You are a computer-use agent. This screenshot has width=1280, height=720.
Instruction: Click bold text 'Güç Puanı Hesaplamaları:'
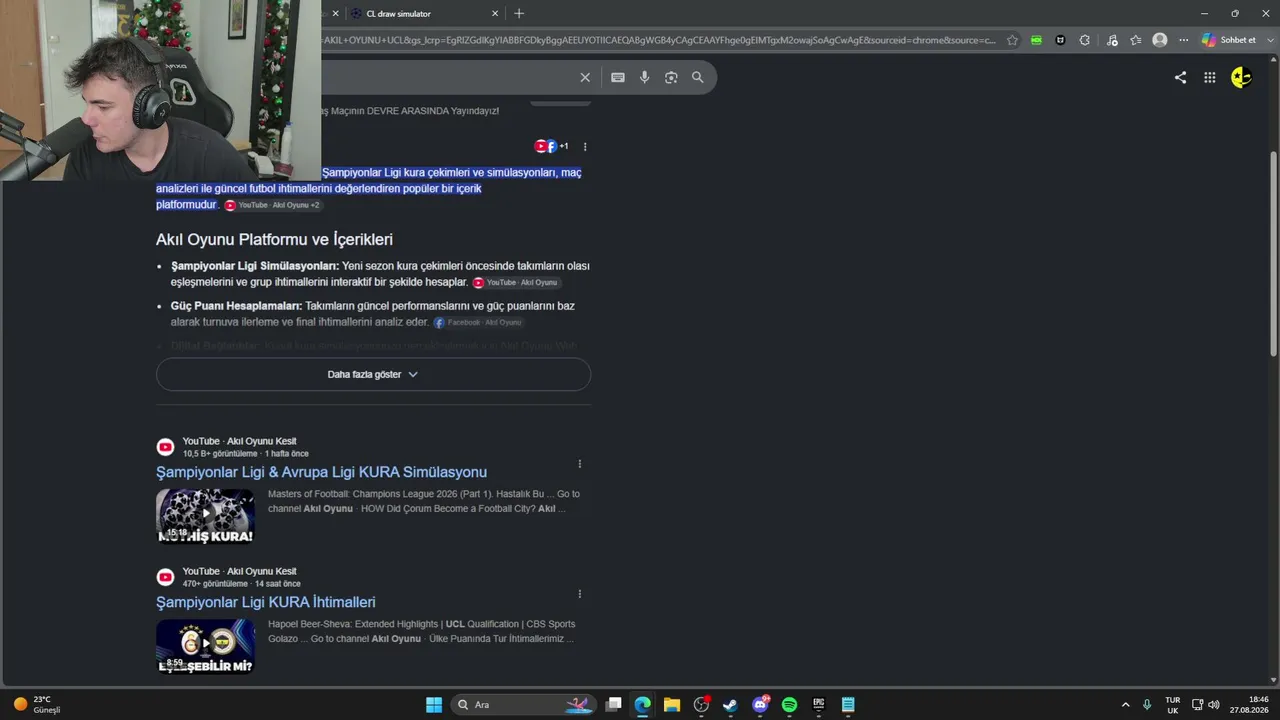point(236,306)
